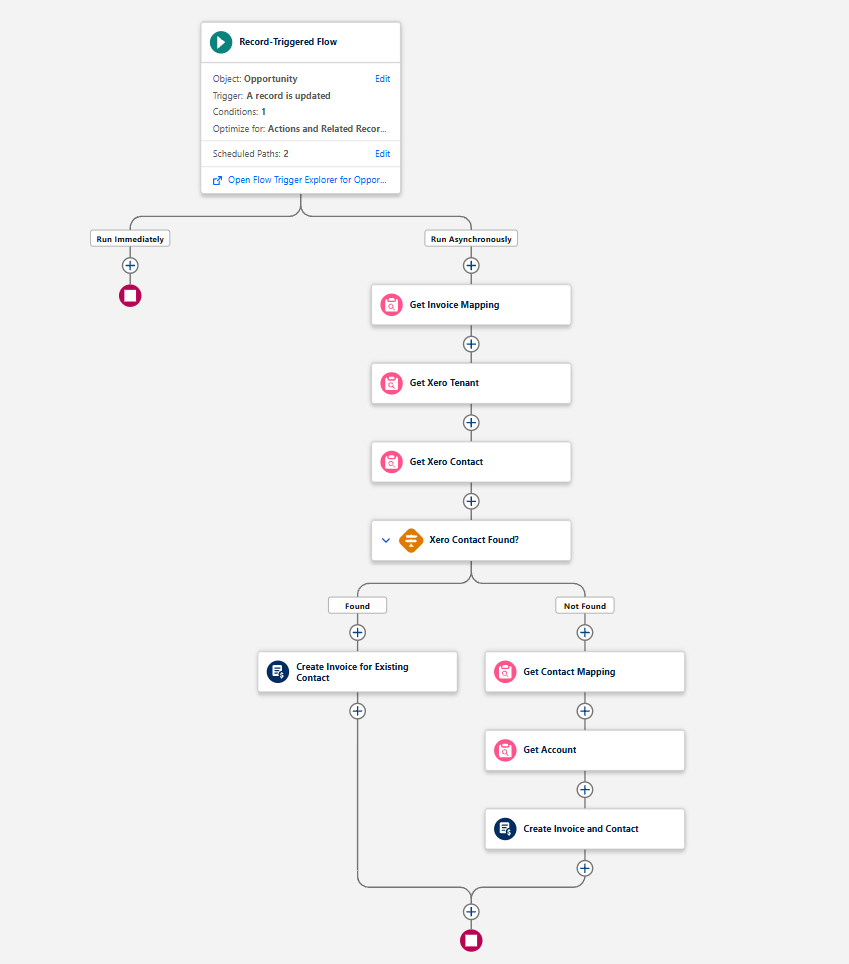This screenshot has width=849, height=964.
Task: Click the Get Account records icon
Action: click(x=505, y=750)
